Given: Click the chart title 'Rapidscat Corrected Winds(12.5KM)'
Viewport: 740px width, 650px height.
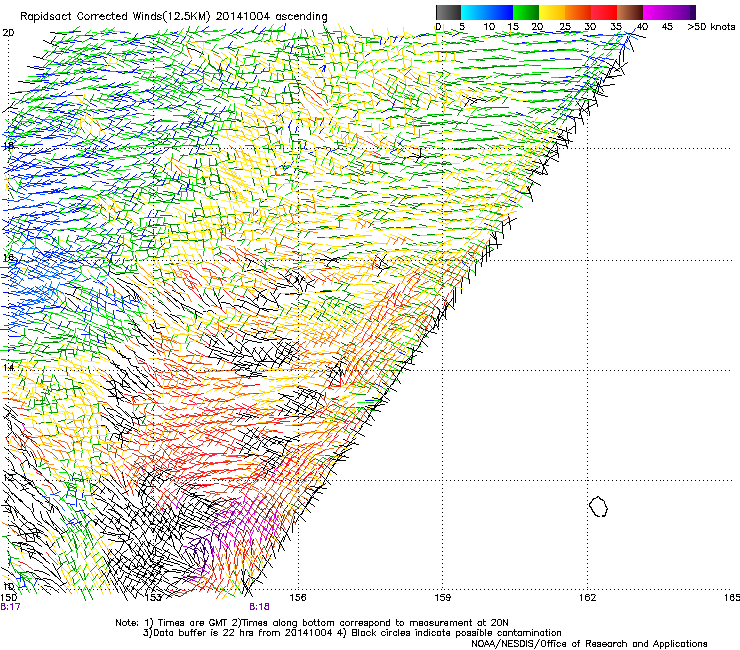Looking at the screenshot, I should [115, 17].
